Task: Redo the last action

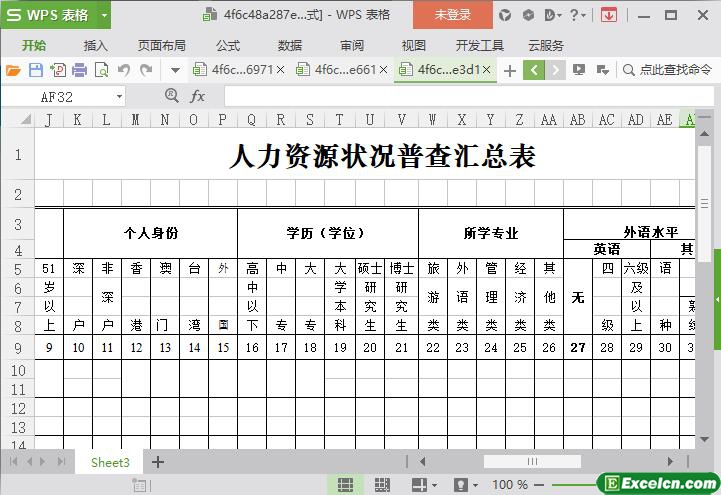Action: tap(146, 70)
